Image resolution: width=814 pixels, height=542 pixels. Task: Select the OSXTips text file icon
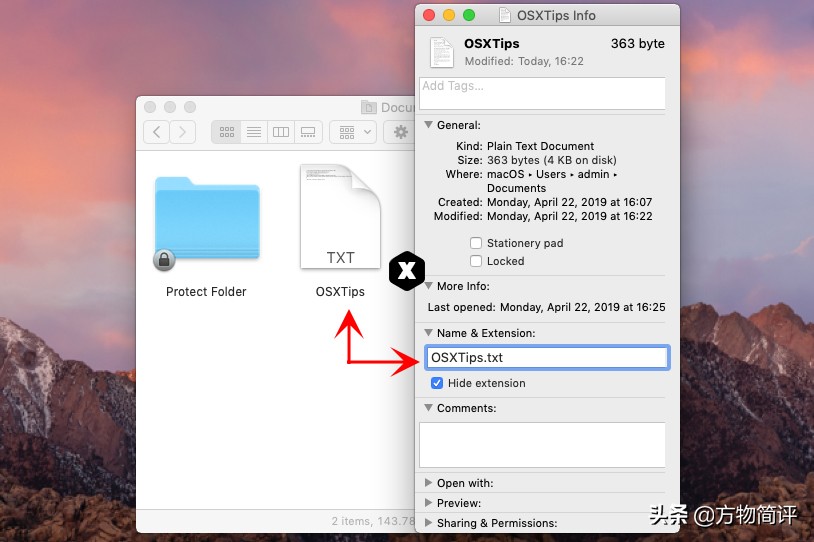click(340, 218)
